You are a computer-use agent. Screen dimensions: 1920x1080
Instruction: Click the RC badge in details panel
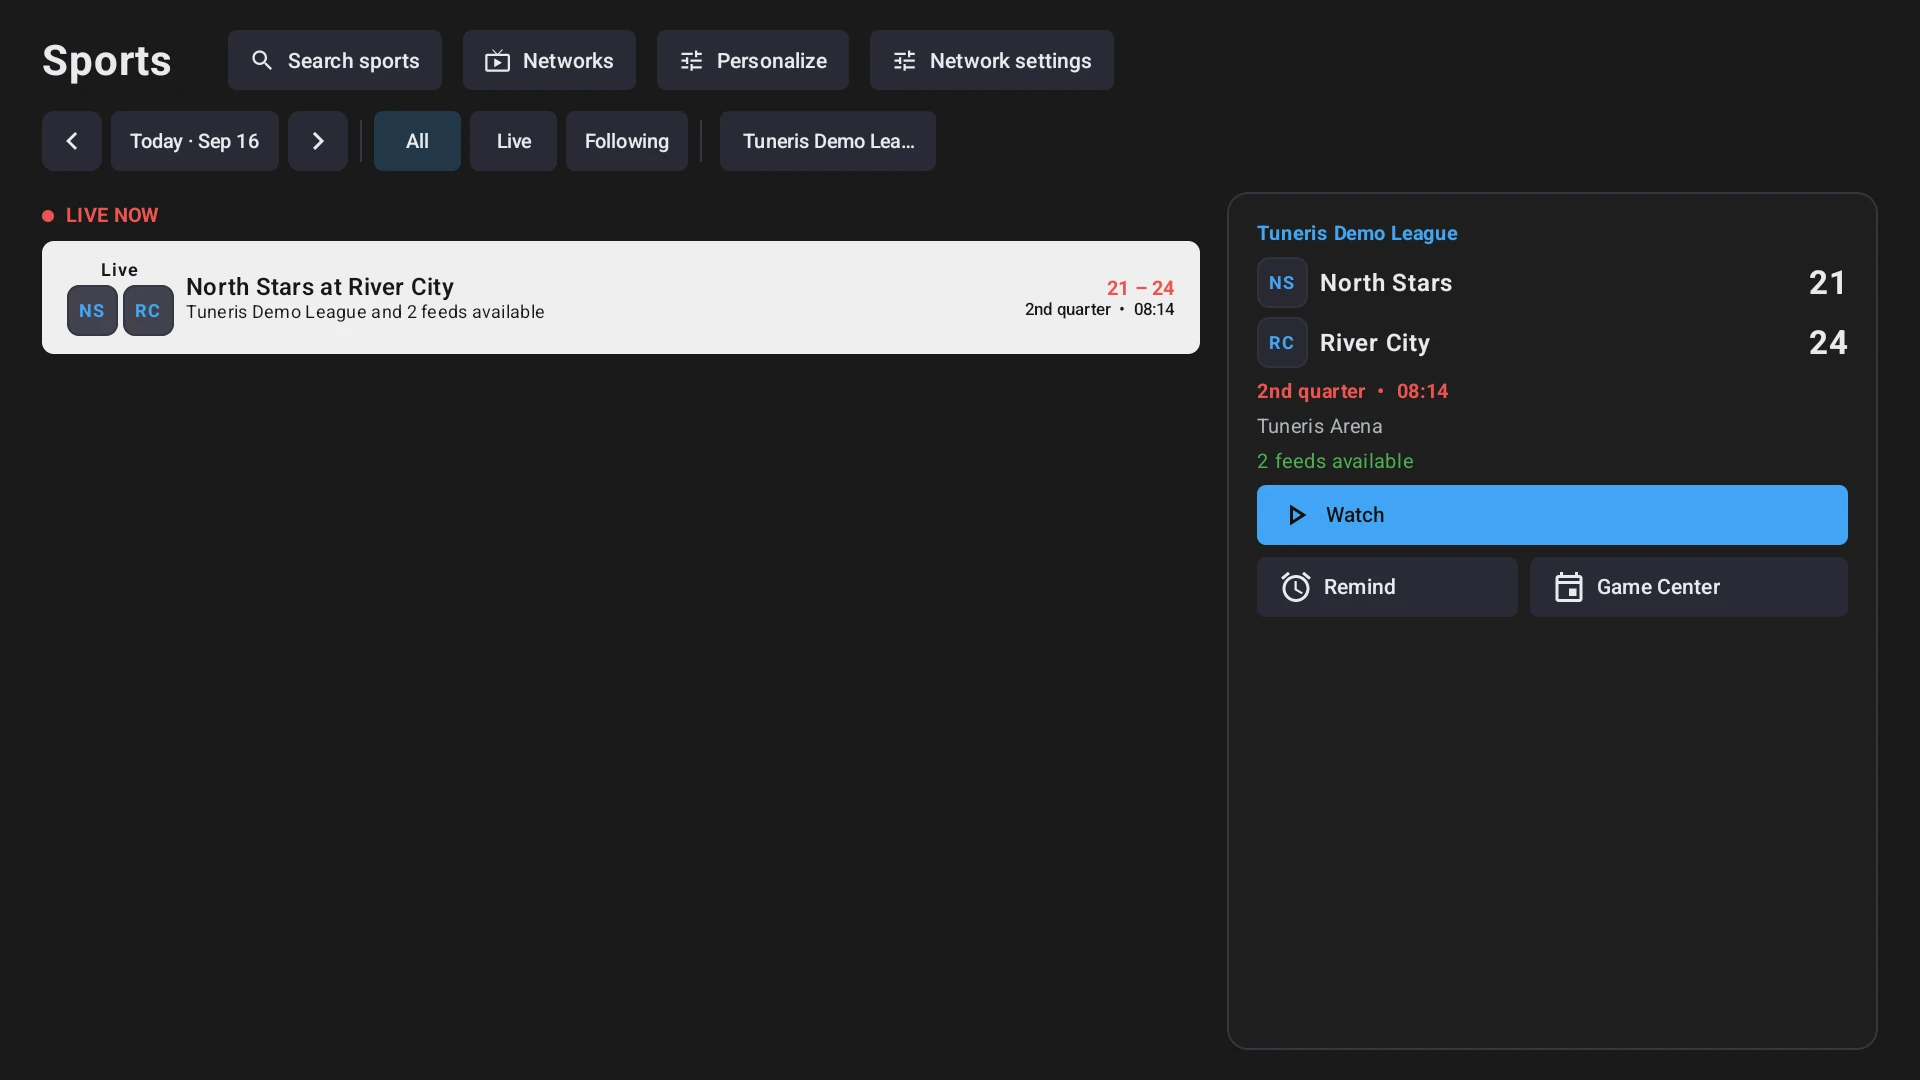[1282, 343]
